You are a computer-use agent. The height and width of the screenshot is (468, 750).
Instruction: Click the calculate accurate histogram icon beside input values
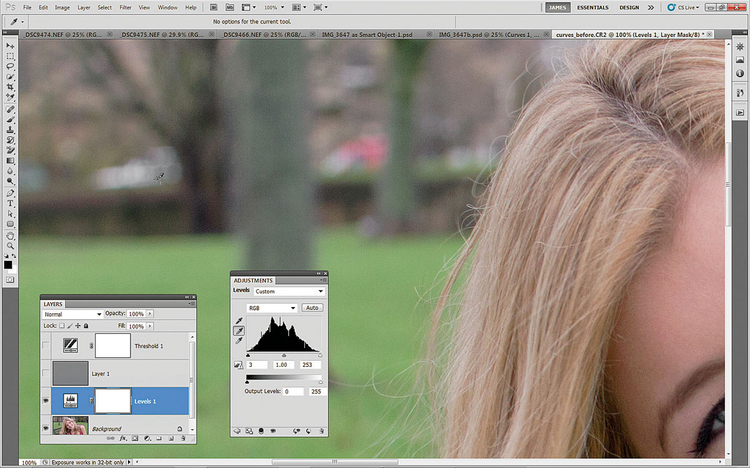pos(238,365)
